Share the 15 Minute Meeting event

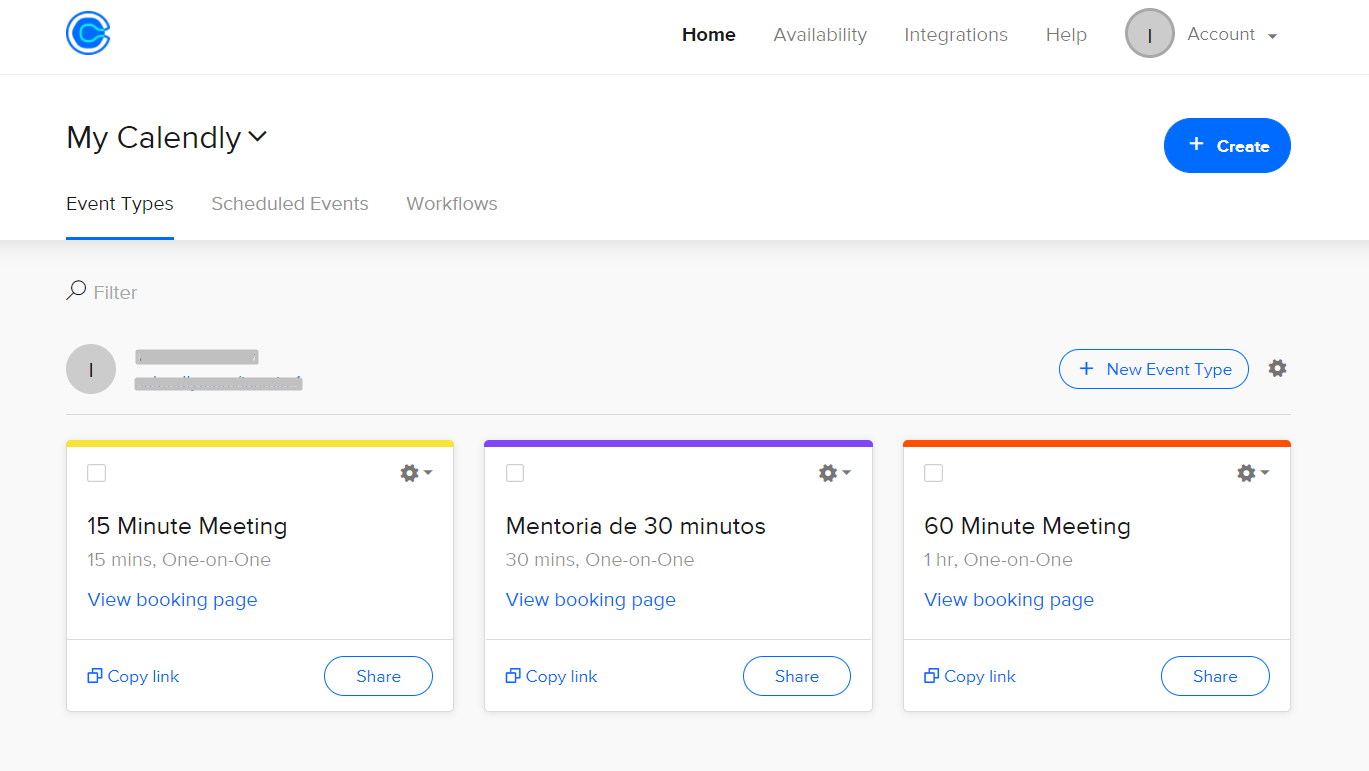[x=379, y=676]
